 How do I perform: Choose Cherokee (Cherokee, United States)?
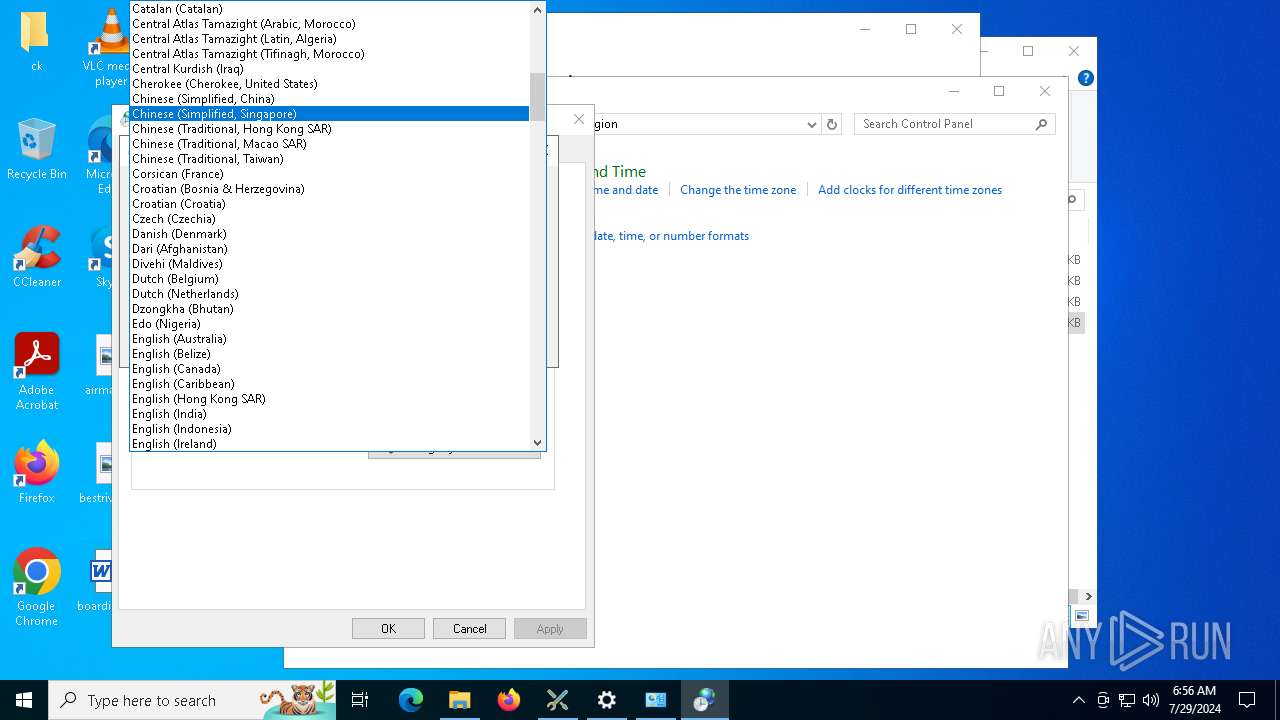329,84
